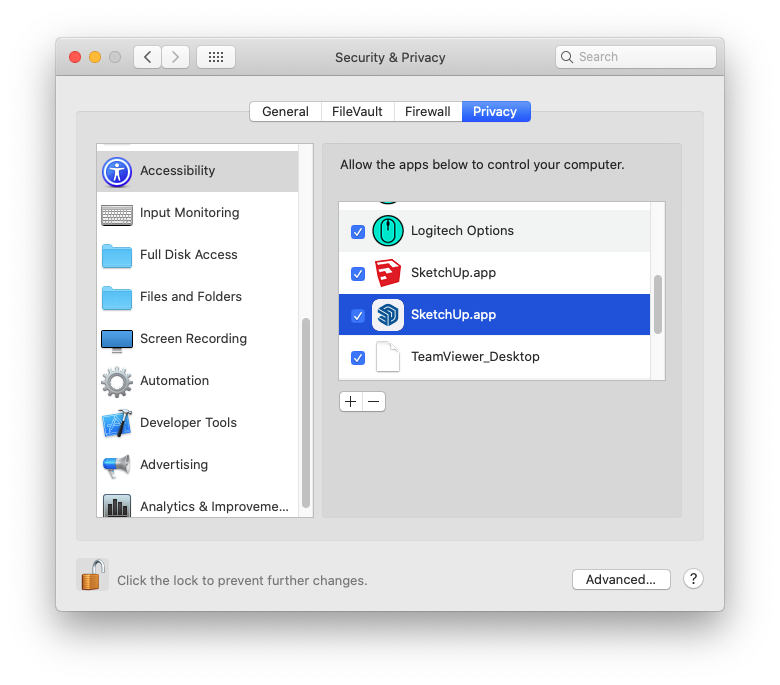Click the magnifying glass in search field
The height and width of the screenshot is (685, 780).
(x=567, y=57)
